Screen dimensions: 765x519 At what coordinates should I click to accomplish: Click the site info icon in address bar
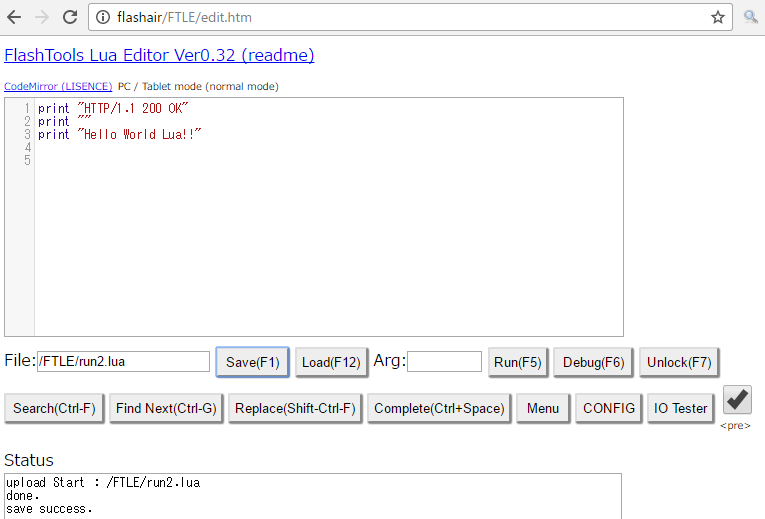(x=104, y=17)
